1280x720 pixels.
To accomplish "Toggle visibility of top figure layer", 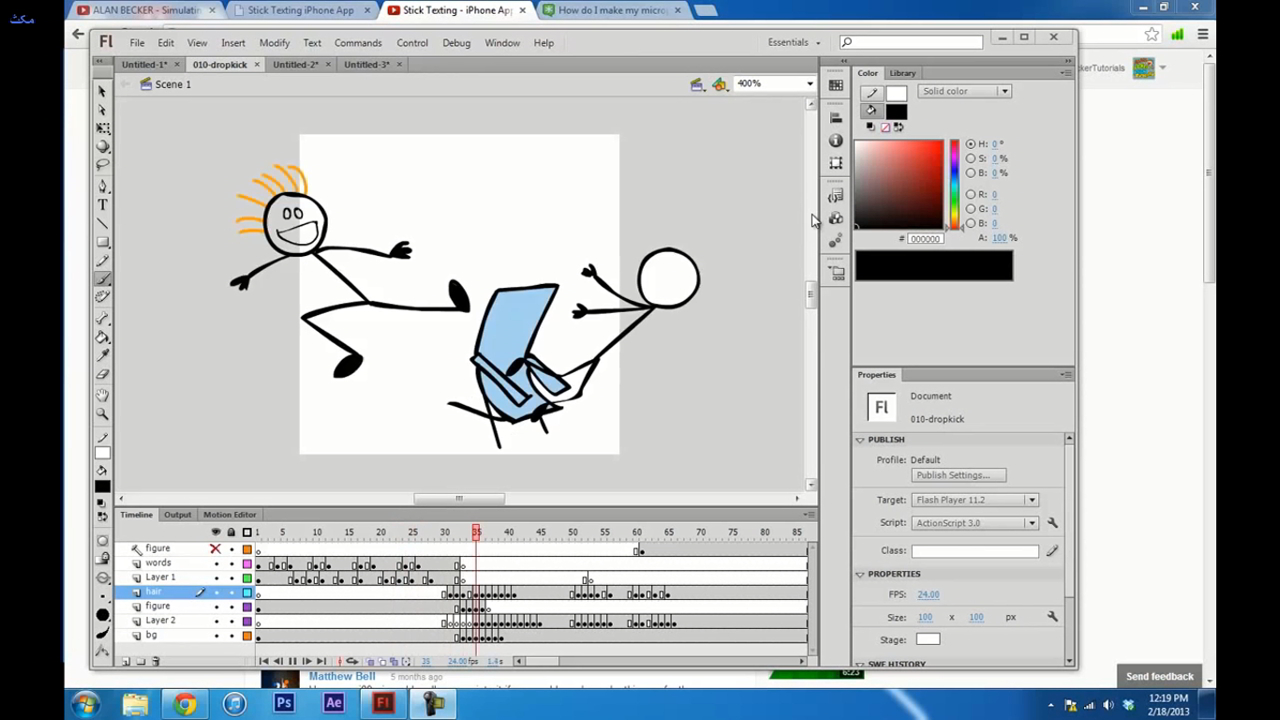I will coord(215,549).
